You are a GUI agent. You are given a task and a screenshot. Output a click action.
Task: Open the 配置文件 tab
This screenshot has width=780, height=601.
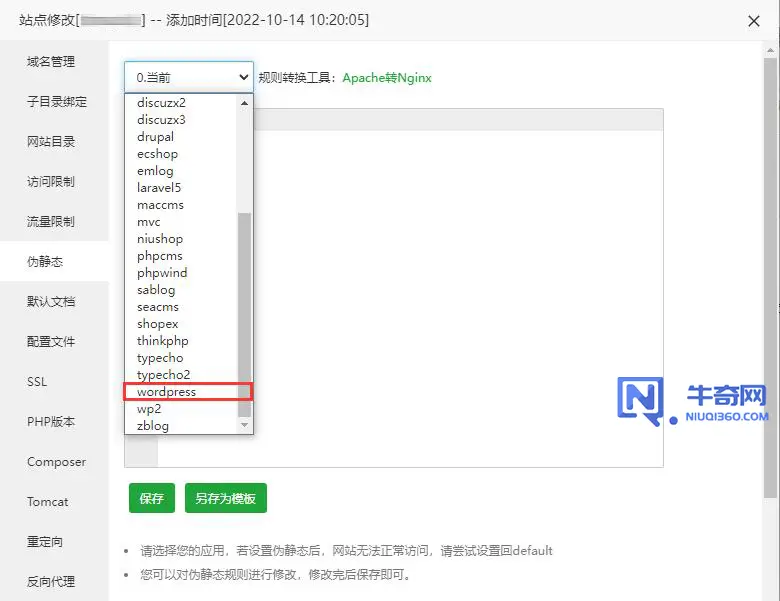(54, 342)
